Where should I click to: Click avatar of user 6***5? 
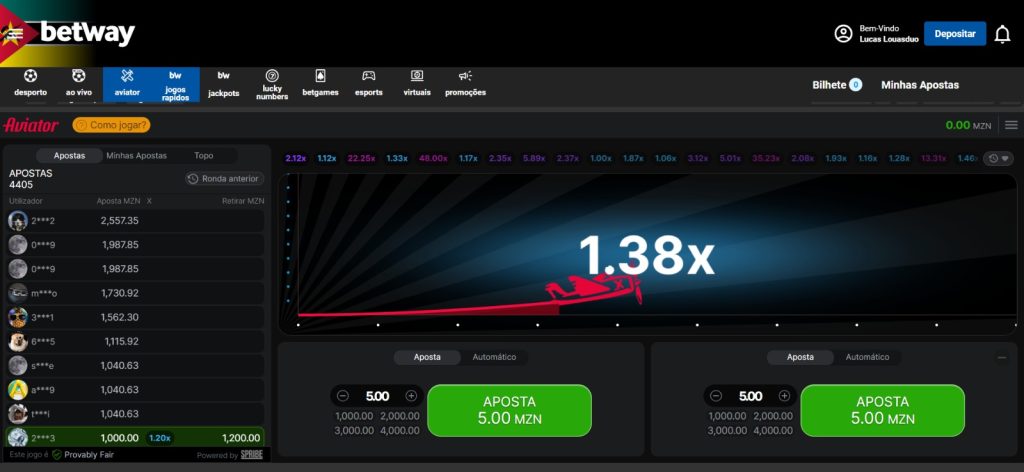18,341
